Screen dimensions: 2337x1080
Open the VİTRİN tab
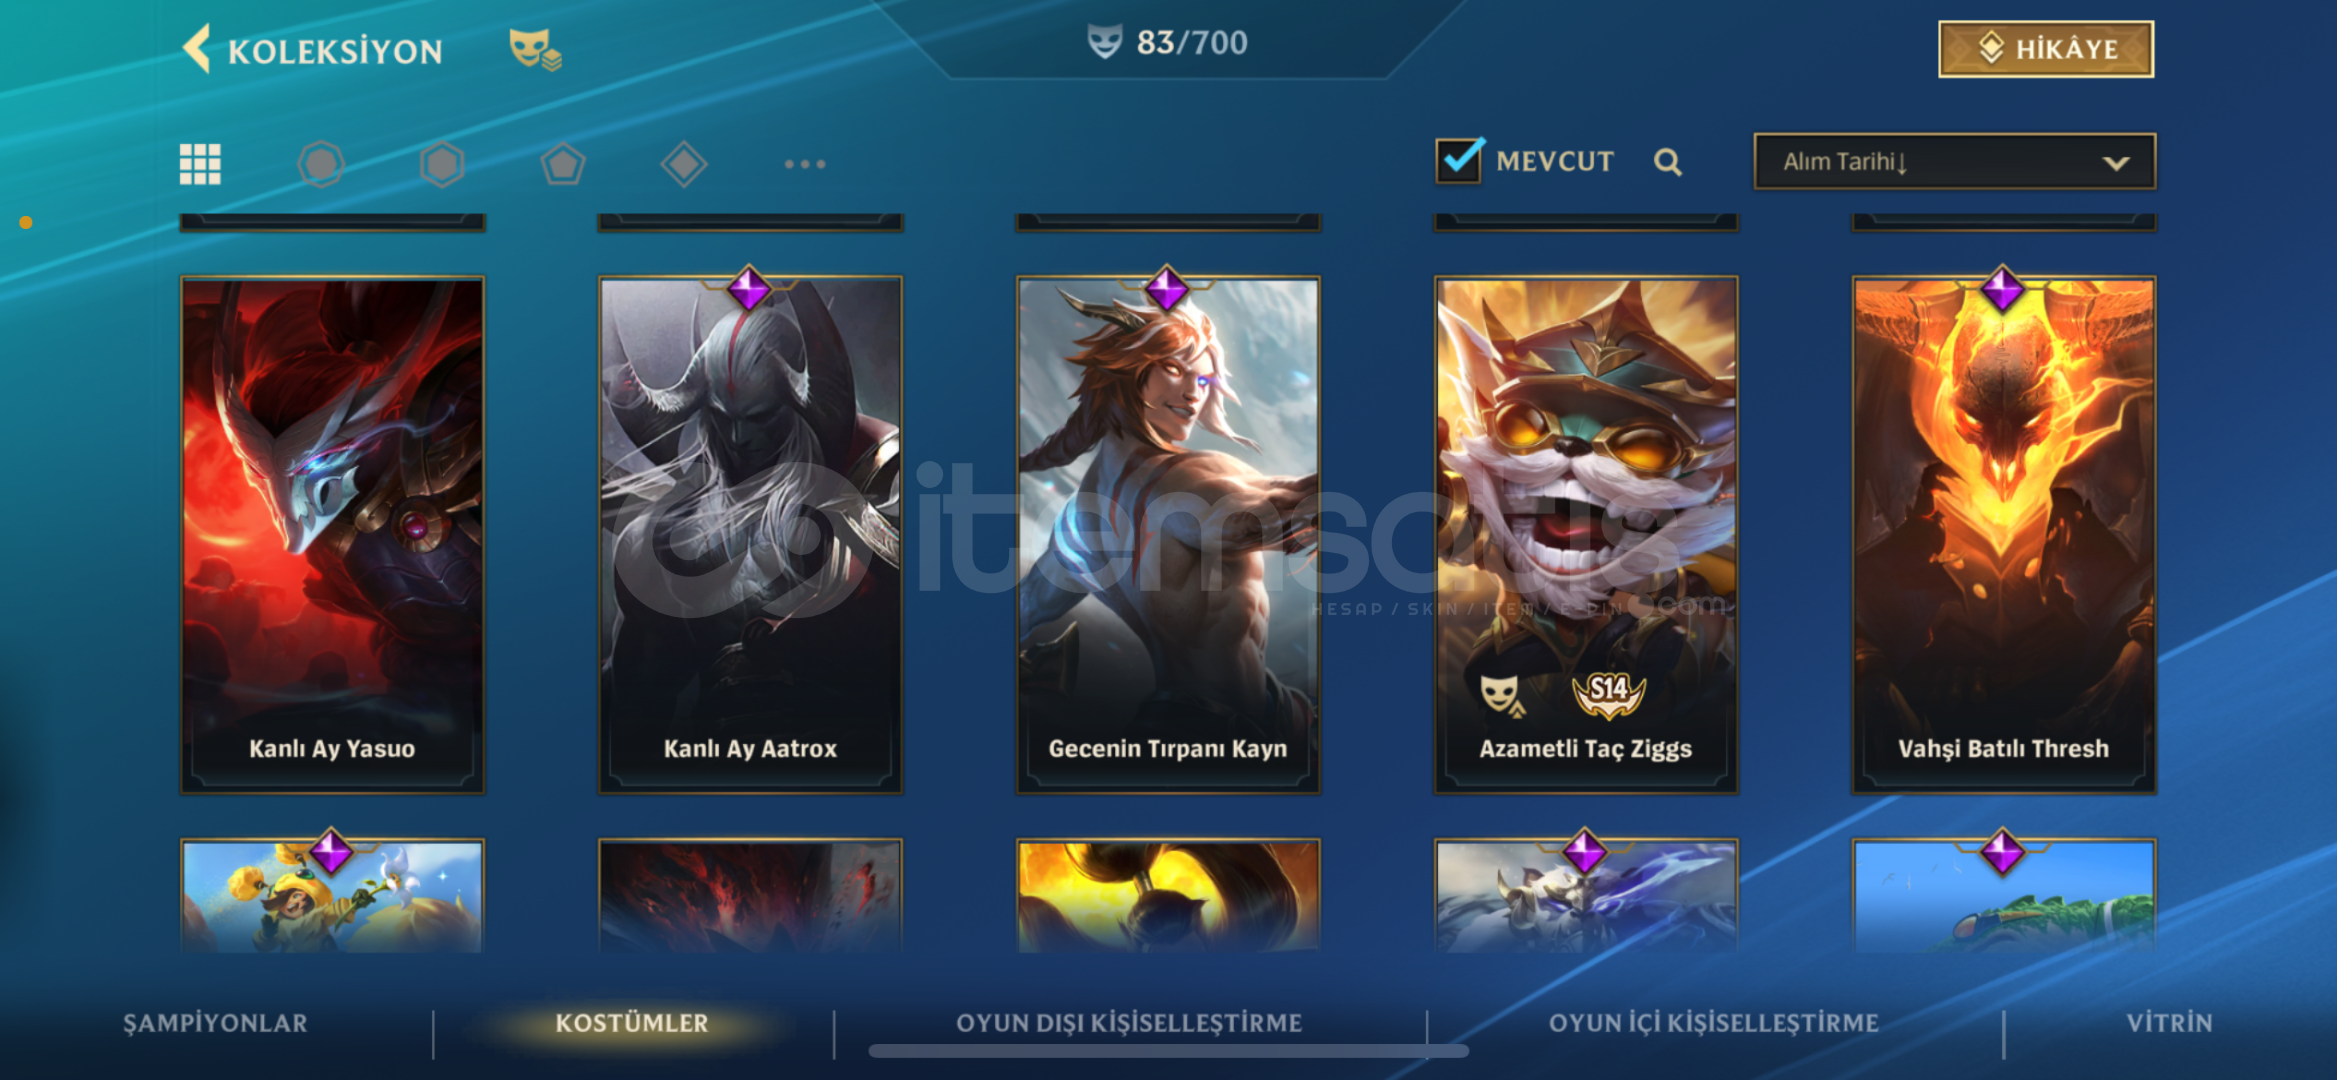point(2169,1023)
